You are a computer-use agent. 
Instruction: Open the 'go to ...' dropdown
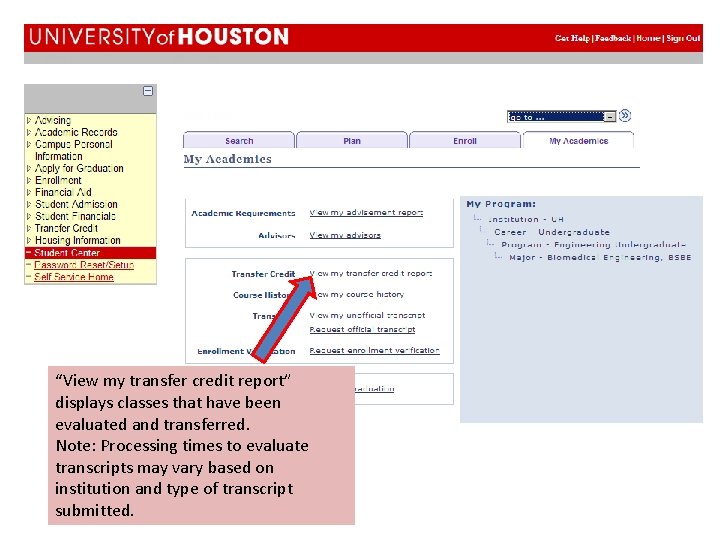coord(562,117)
